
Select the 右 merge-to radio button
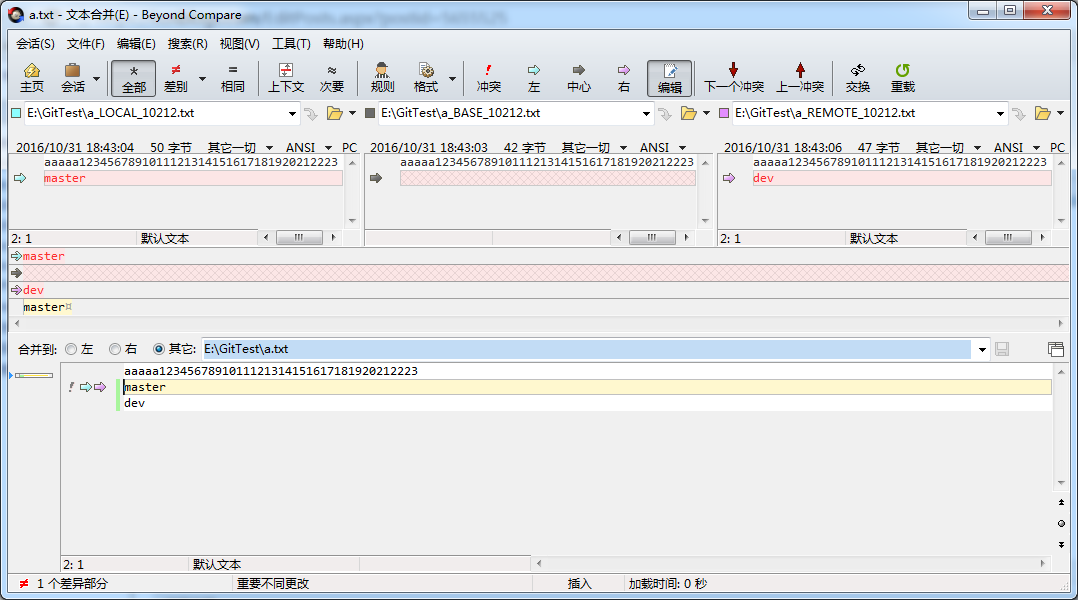[115, 349]
